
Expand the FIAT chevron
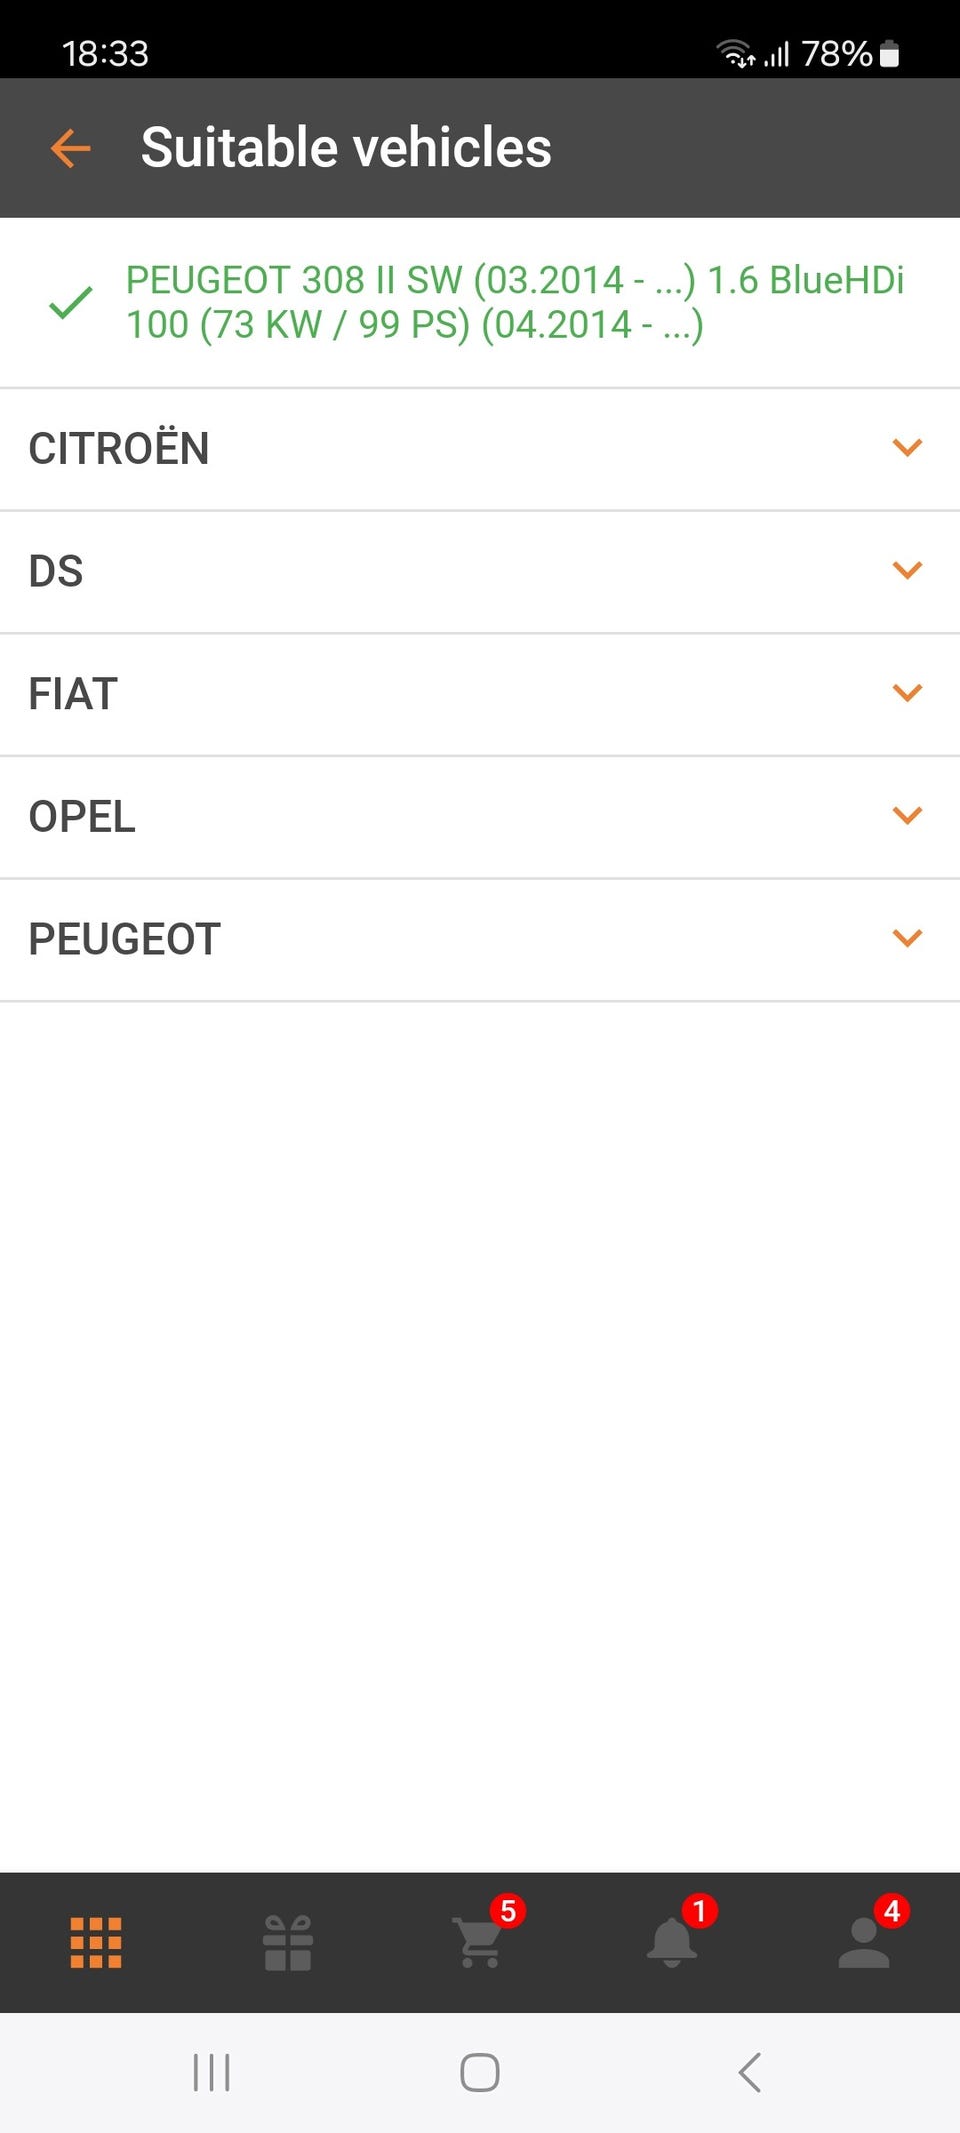pos(907,693)
